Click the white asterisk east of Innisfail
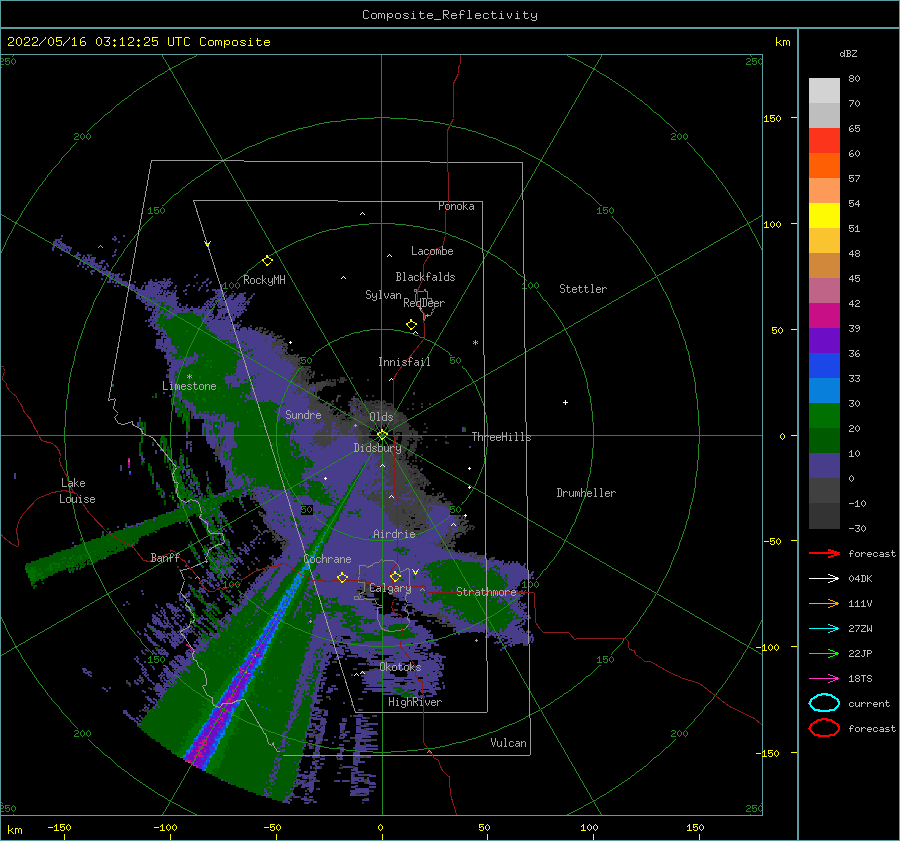 [x=475, y=343]
